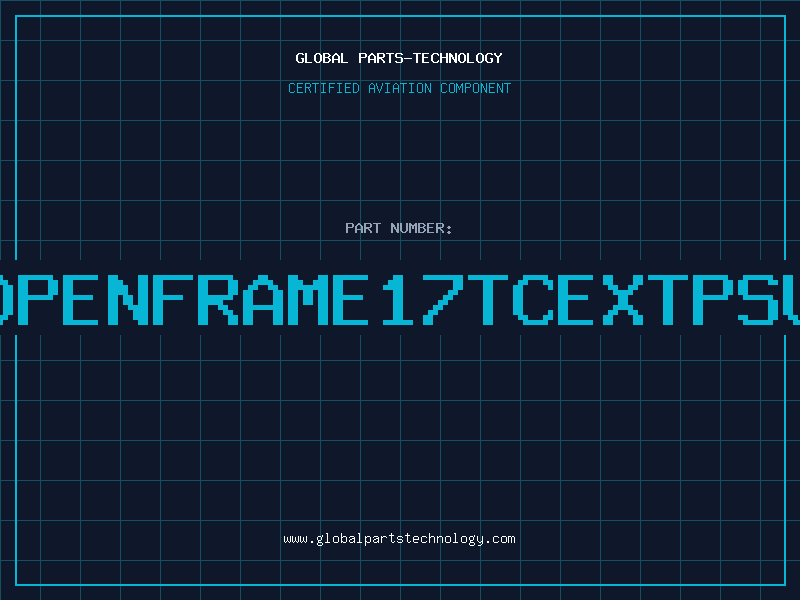
Task: Click the PART NUMBER: label
Action: pyautogui.click(x=398, y=228)
